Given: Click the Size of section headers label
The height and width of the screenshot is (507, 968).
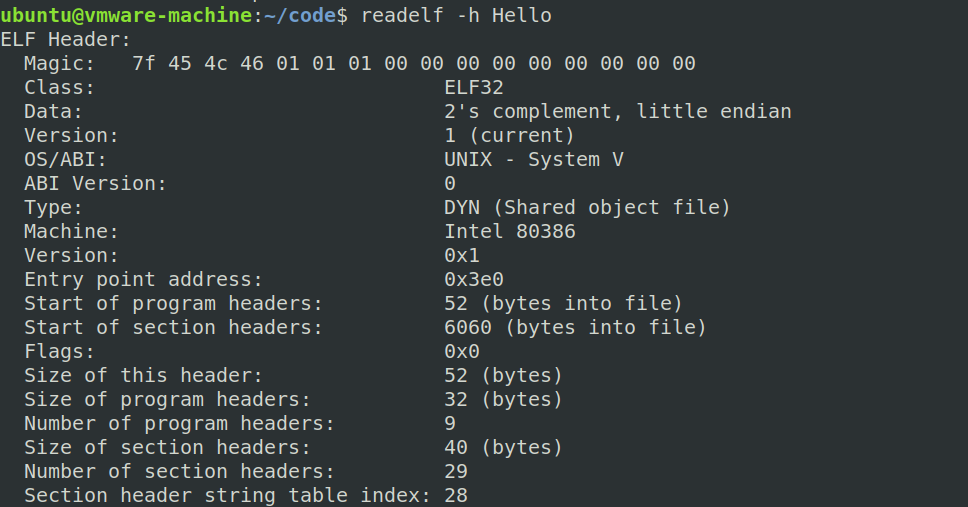Looking at the screenshot, I should [167, 447].
